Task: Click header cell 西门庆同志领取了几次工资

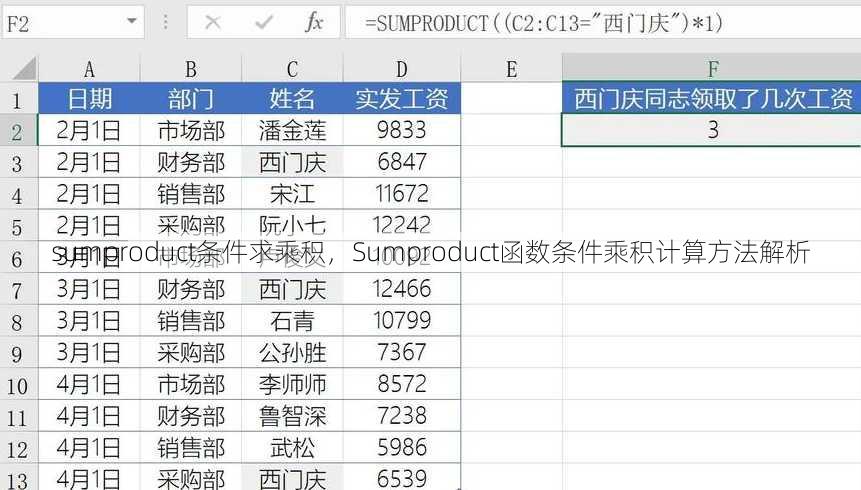Action: tap(712, 98)
